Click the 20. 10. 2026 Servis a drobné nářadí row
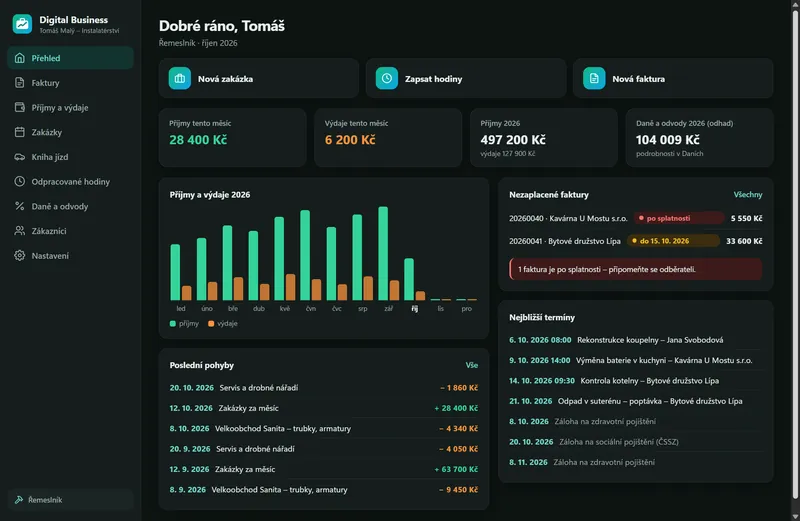The height and width of the screenshot is (521, 800). [x=324, y=388]
